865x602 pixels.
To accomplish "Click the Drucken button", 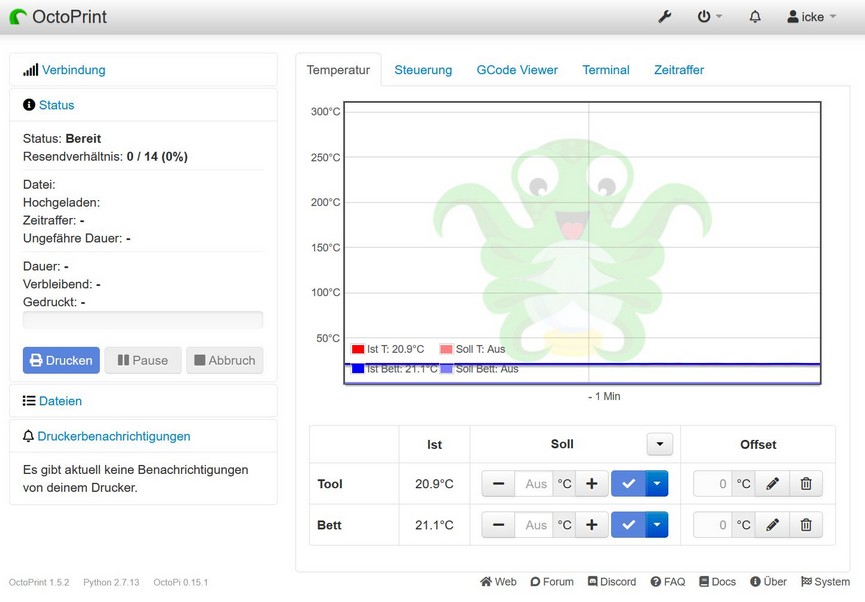I will (61, 360).
